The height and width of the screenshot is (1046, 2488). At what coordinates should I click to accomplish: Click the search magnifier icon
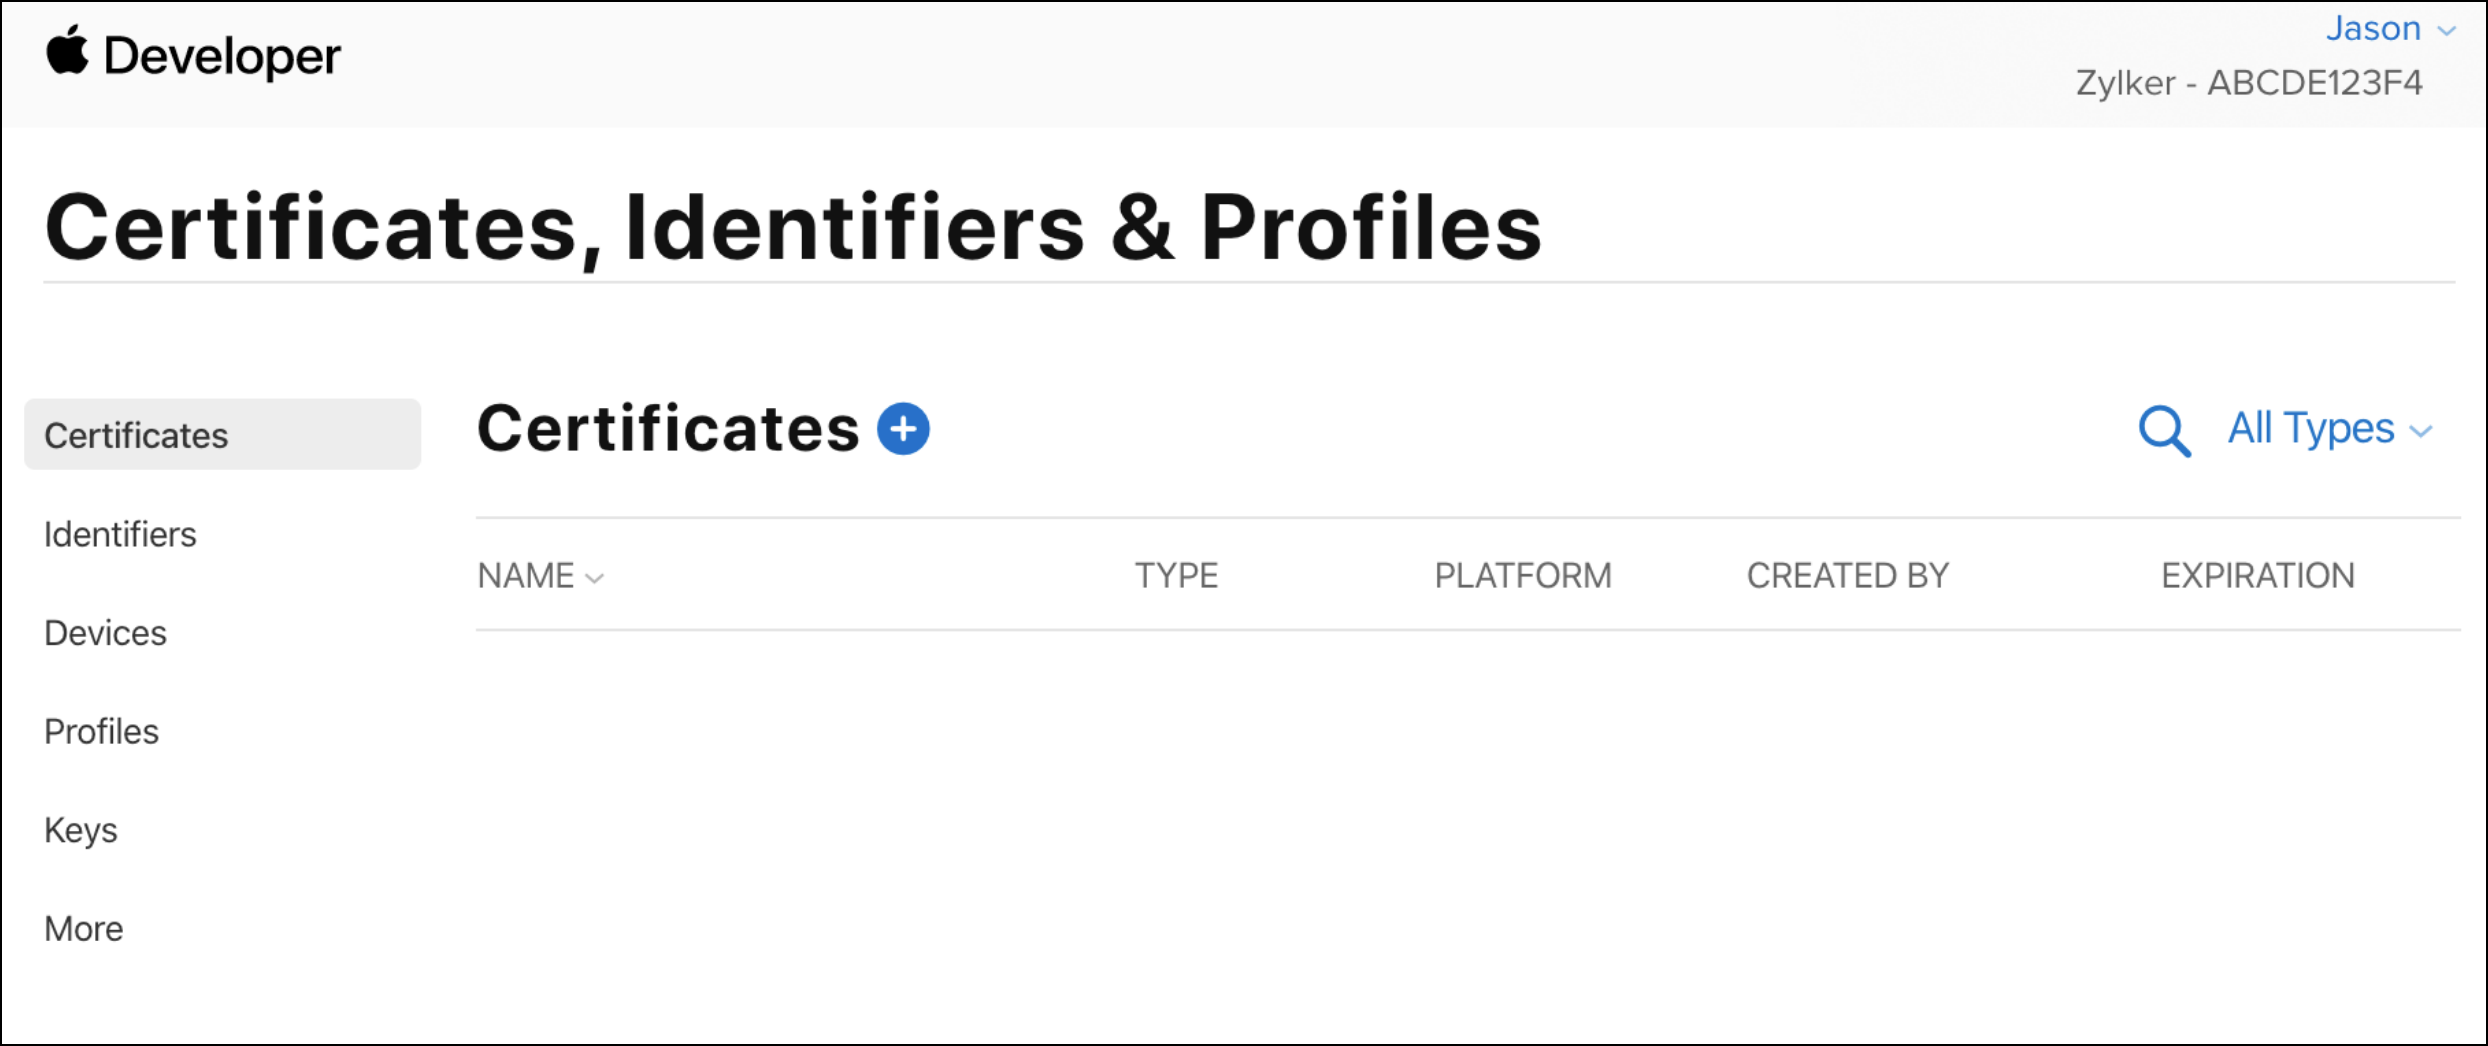click(x=2164, y=431)
